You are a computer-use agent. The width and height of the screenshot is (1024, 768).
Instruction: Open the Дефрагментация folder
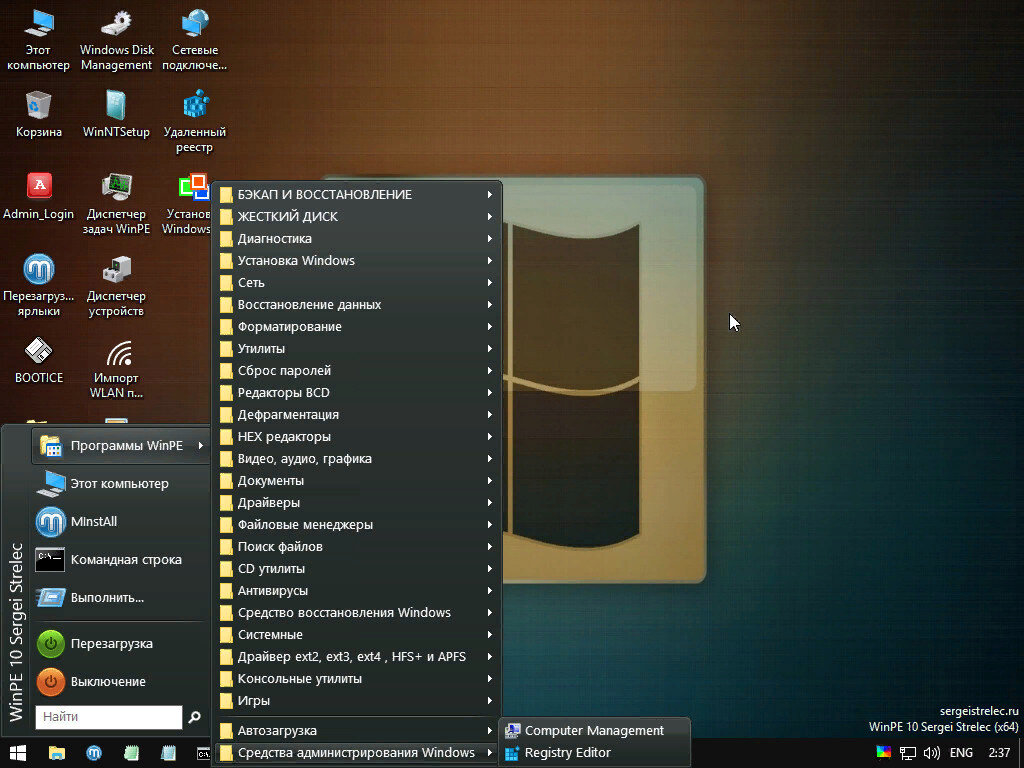(x=357, y=415)
